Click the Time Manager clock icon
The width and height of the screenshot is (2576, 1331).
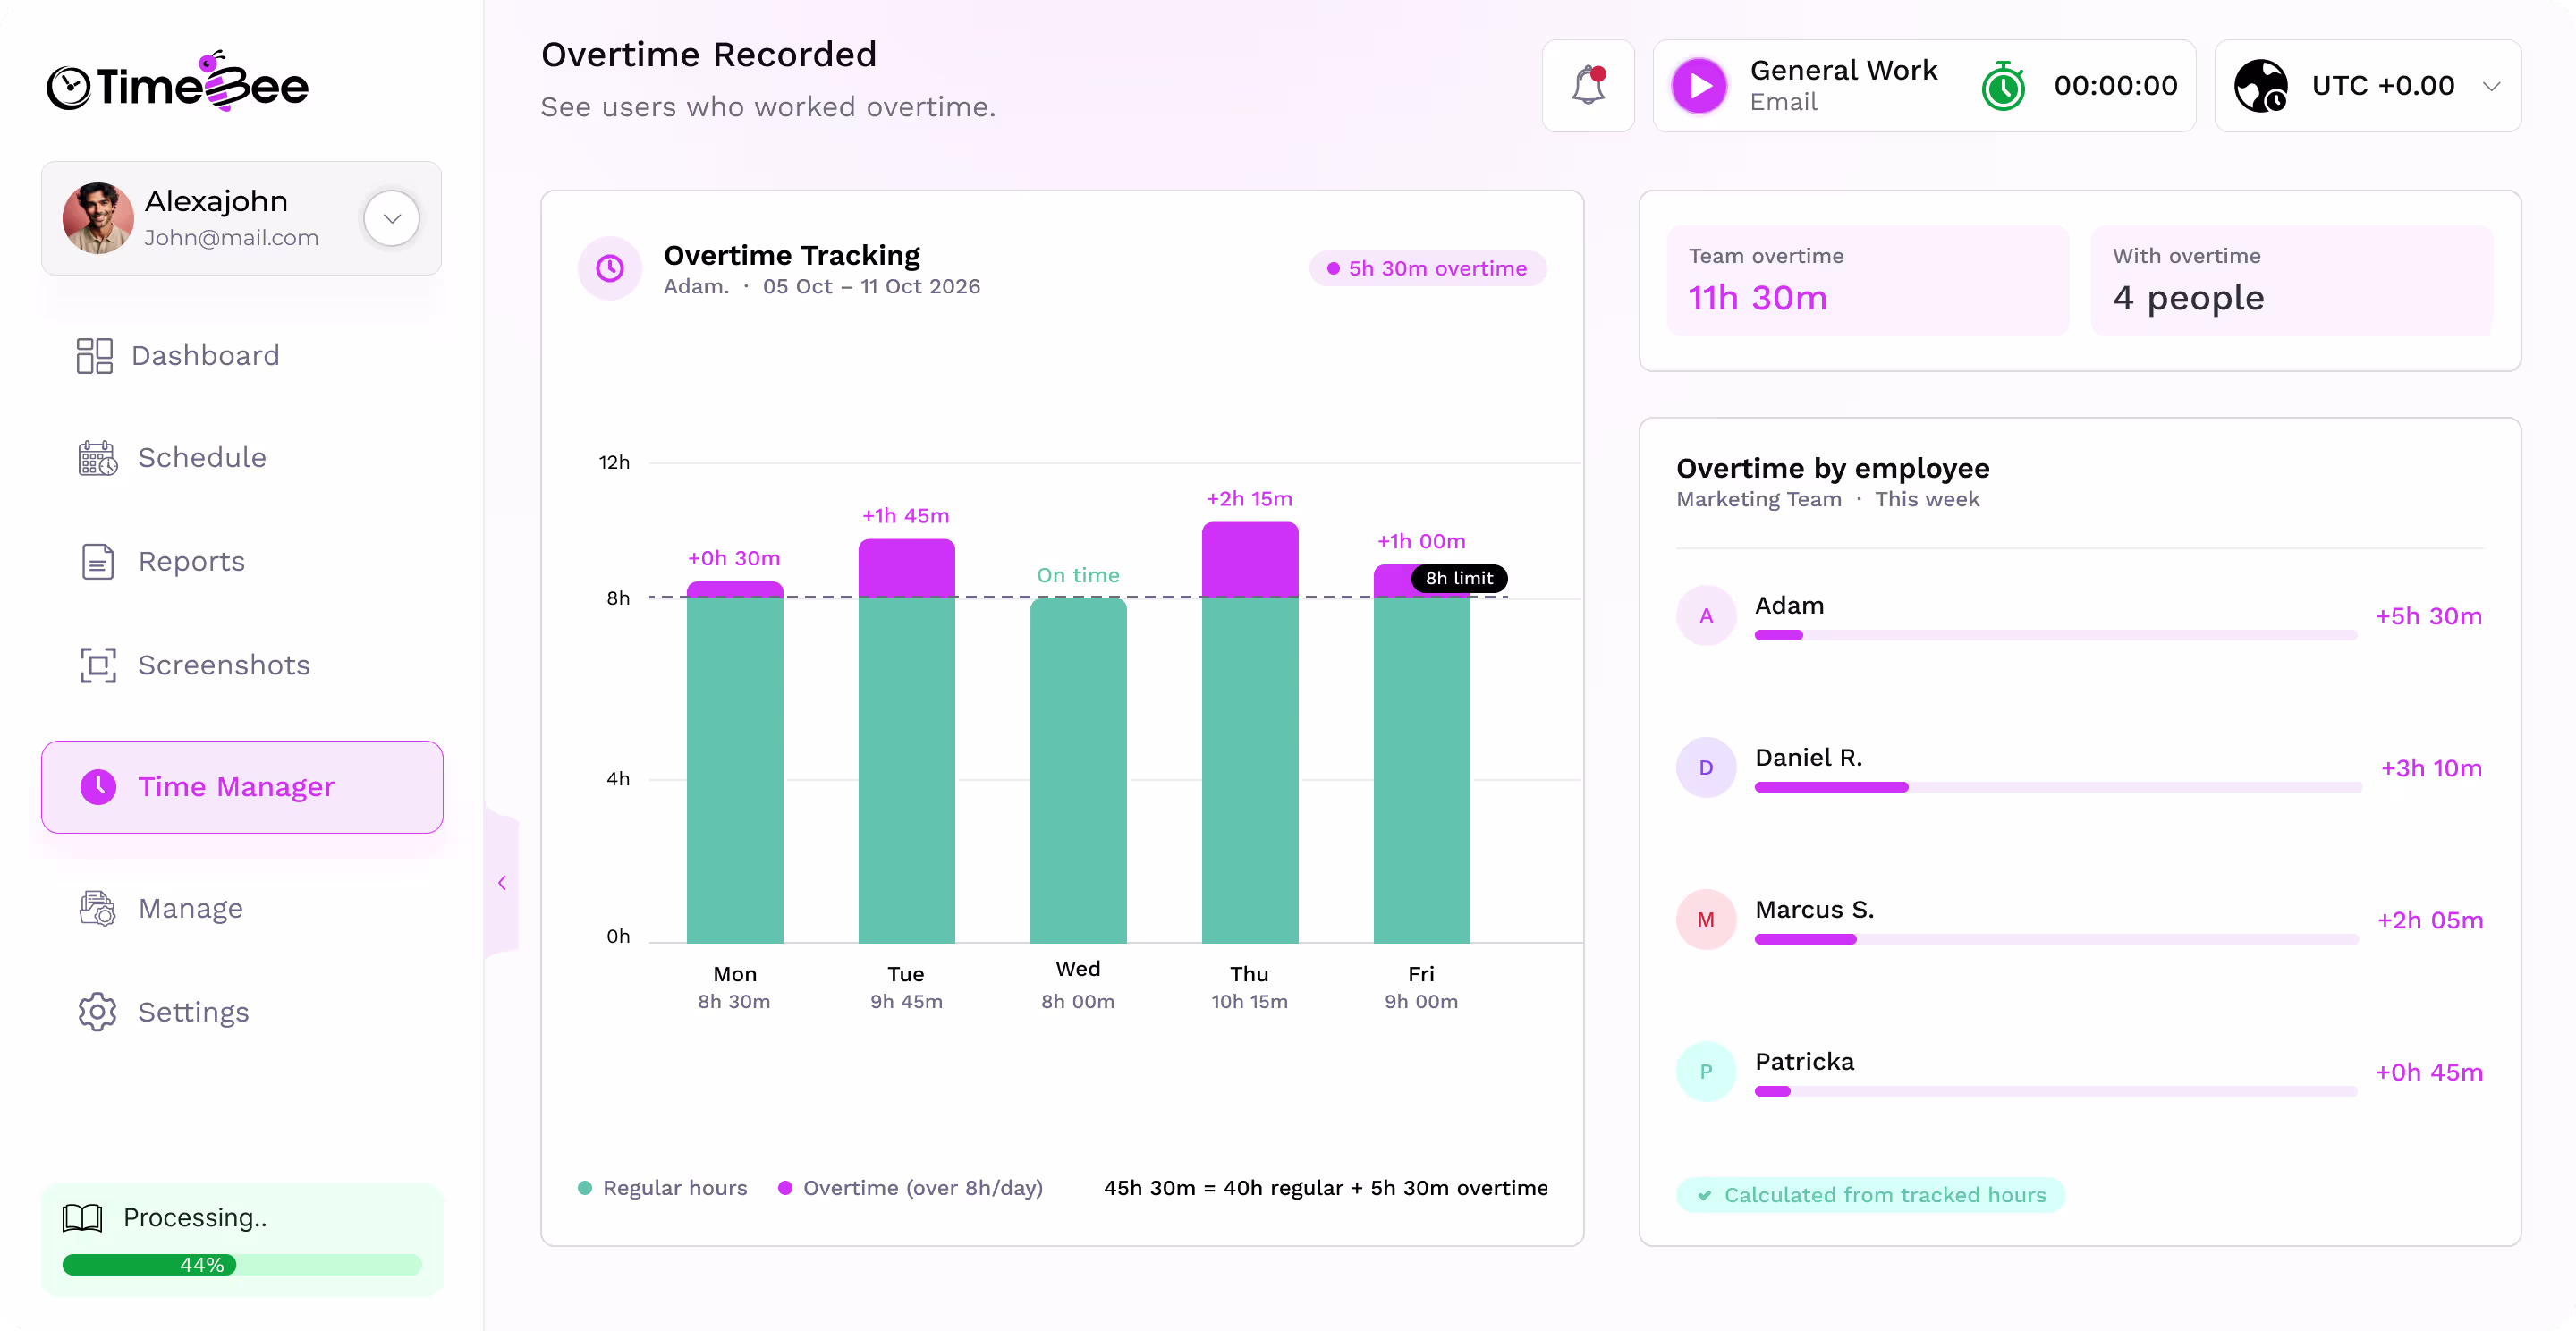(x=98, y=787)
